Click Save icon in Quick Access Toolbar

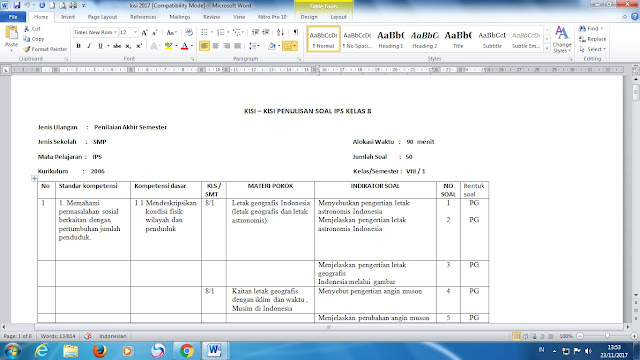[x=17, y=5]
